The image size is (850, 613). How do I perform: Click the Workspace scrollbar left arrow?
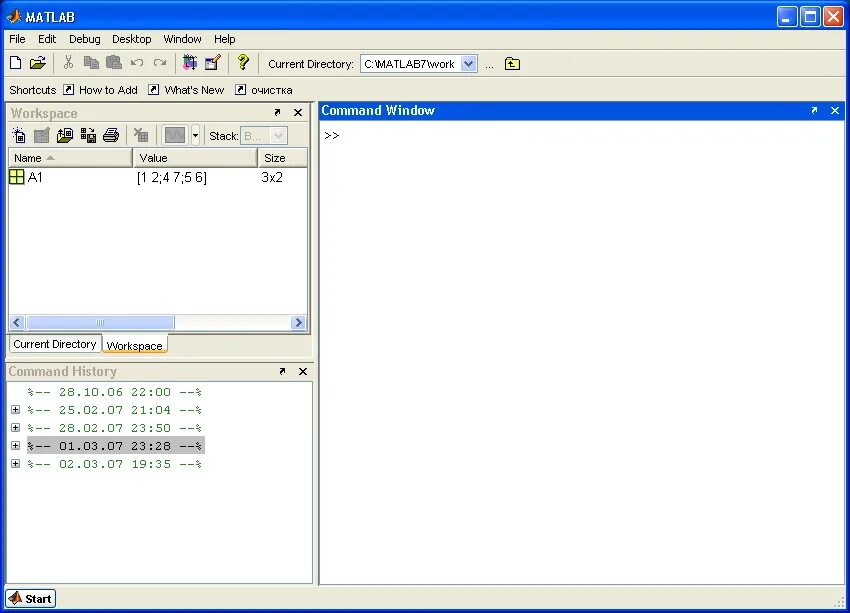pyautogui.click(x=17, y=322)
